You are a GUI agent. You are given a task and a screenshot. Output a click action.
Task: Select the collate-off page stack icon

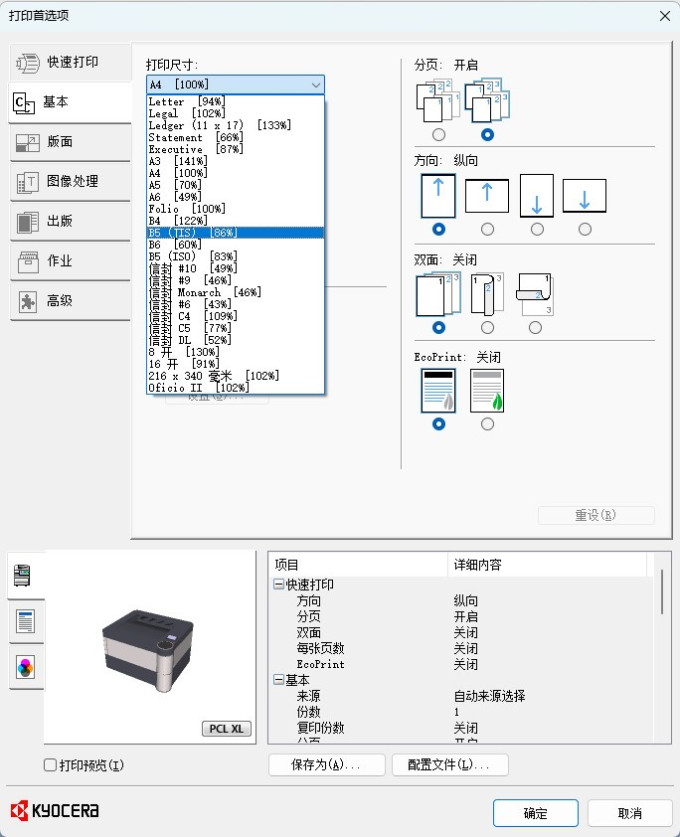point(438,101)
